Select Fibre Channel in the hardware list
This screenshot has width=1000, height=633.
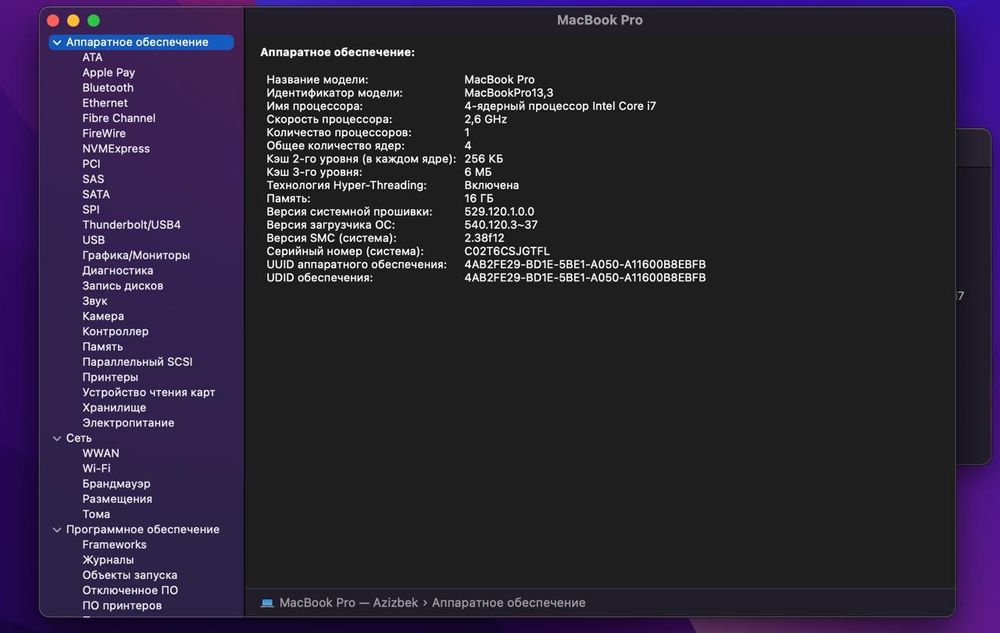tap(119, 119)
